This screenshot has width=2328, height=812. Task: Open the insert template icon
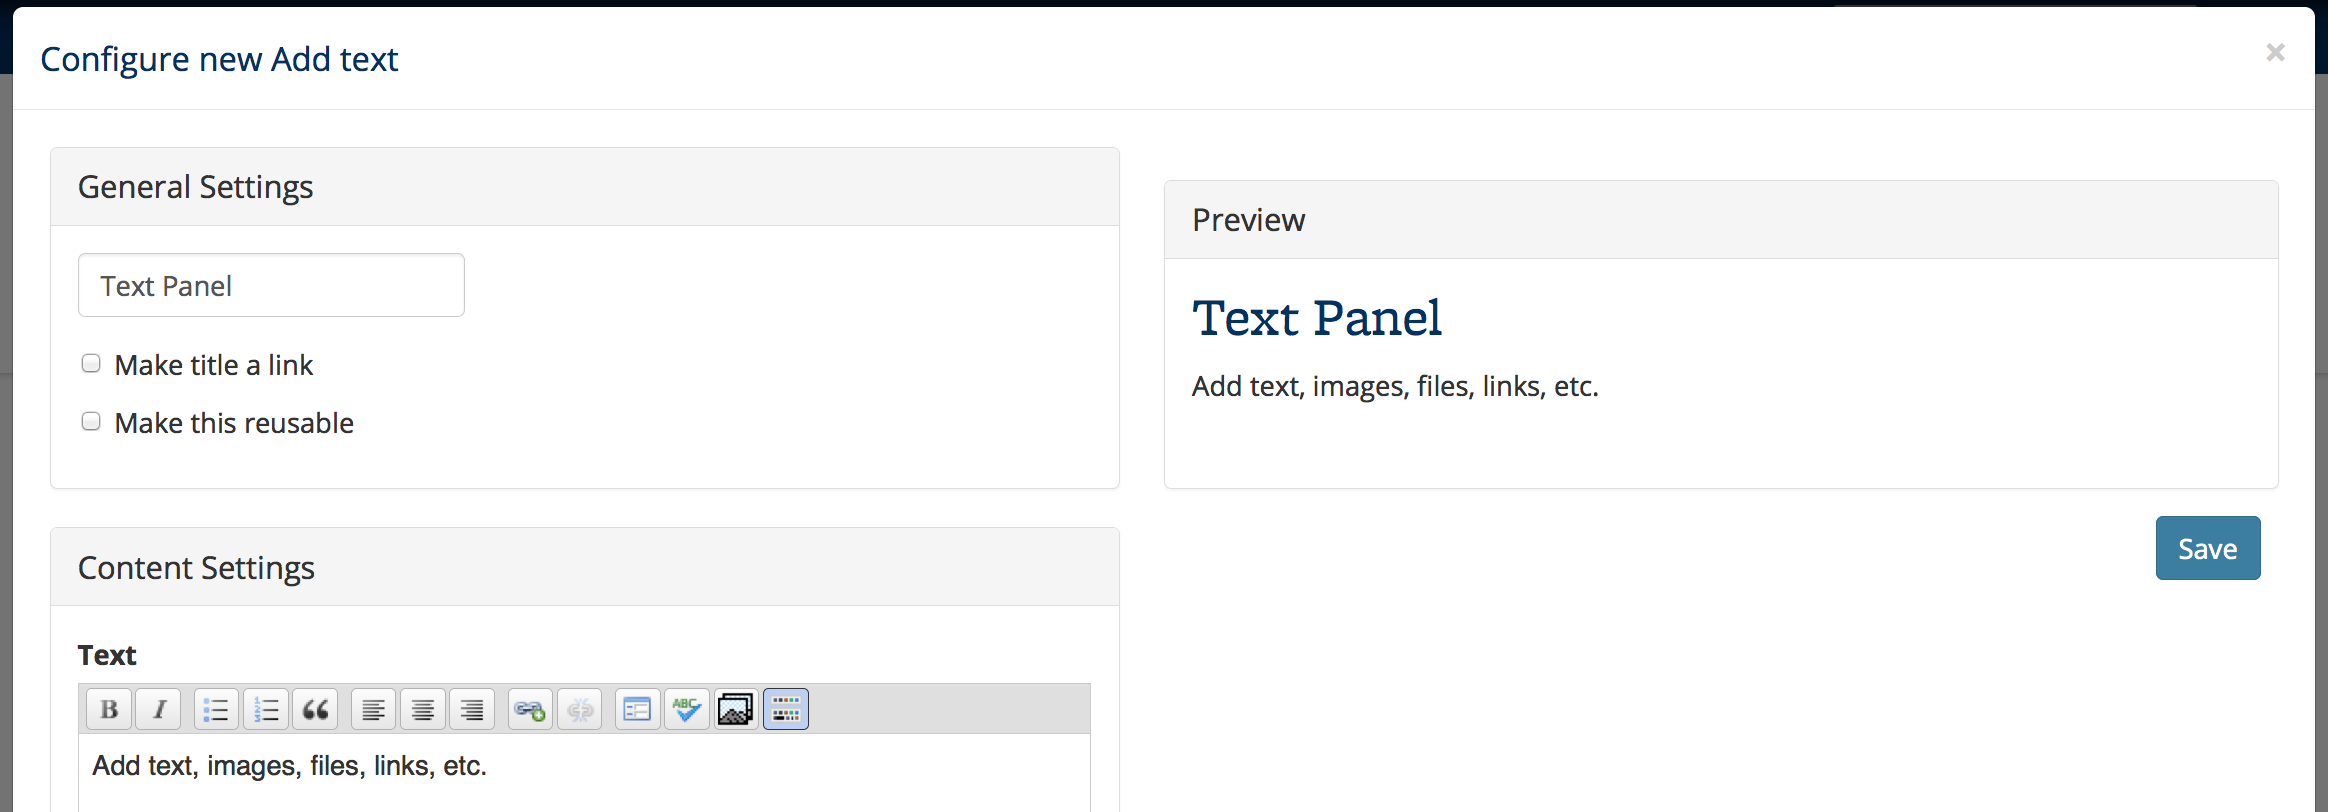[x=637, y=710]
